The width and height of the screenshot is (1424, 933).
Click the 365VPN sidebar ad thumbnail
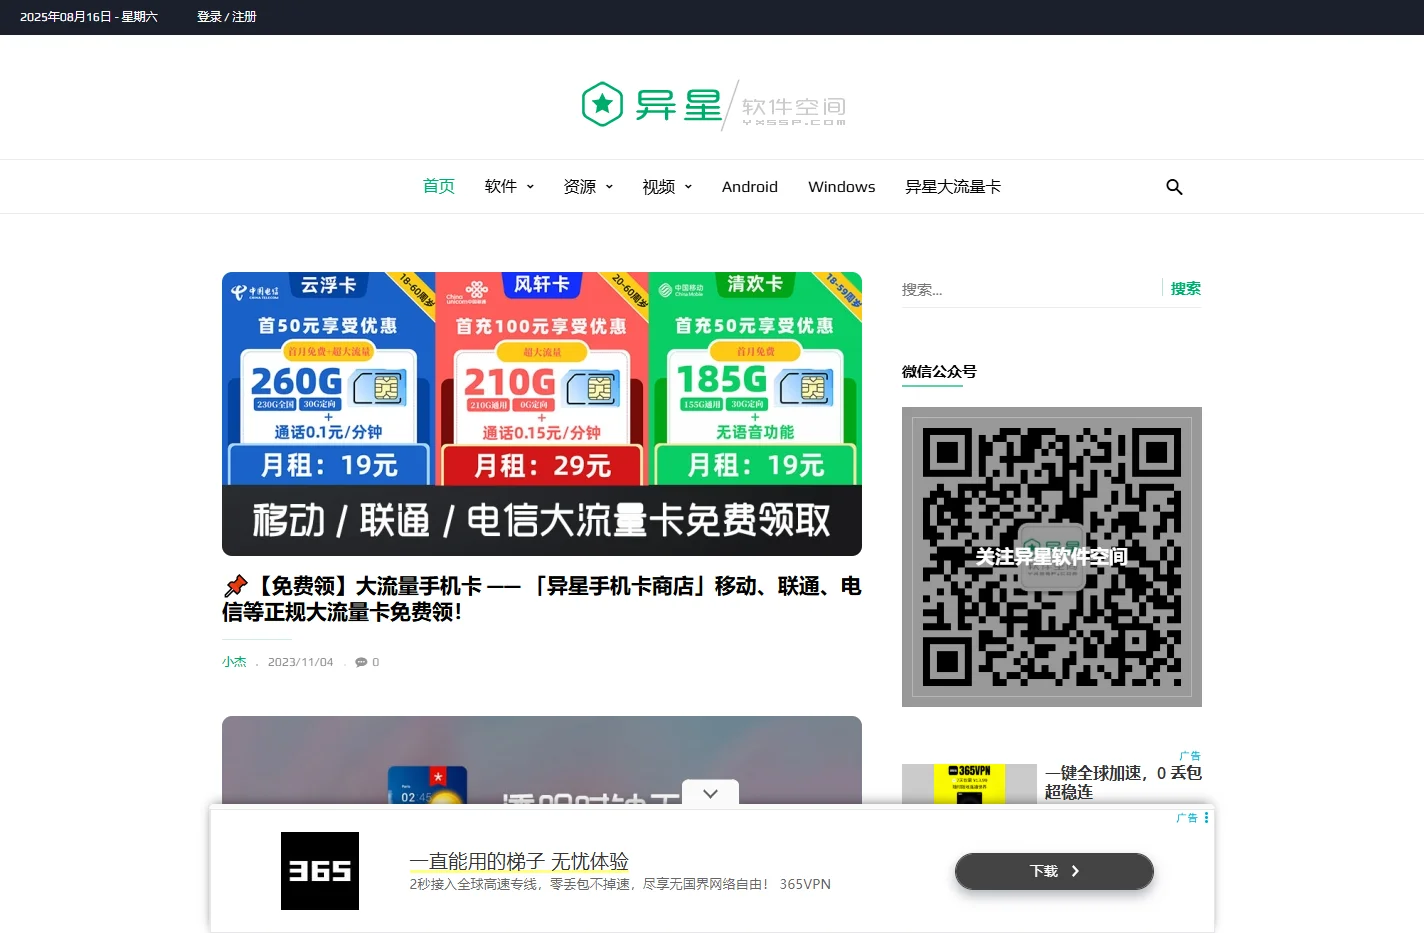(x=969, y=784)
